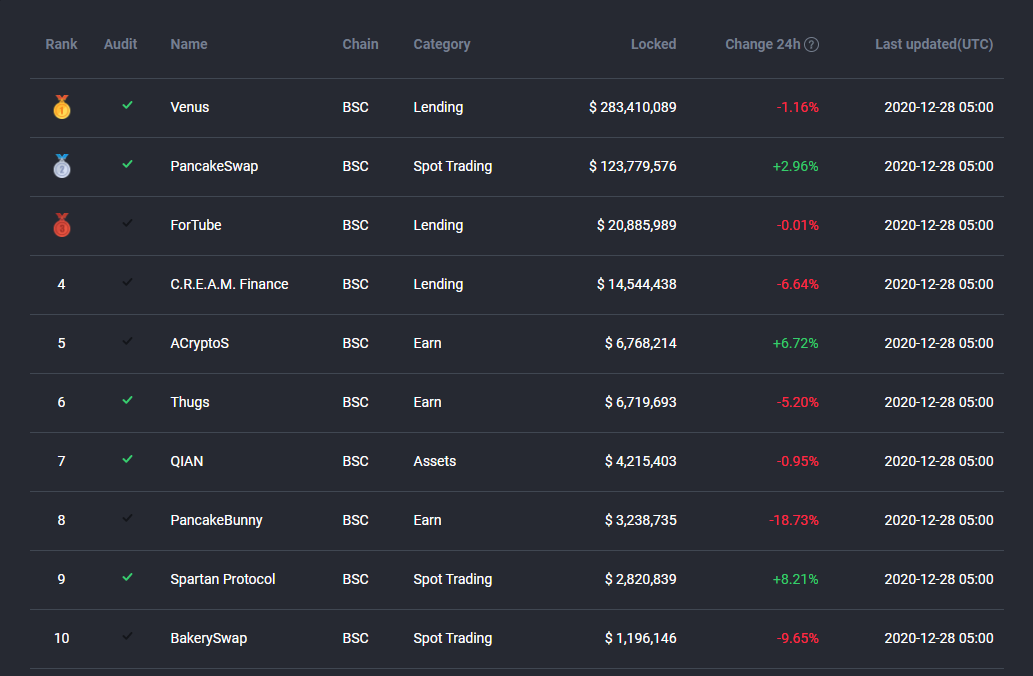Click the silver medal icon for PancakeSwap

62,166
